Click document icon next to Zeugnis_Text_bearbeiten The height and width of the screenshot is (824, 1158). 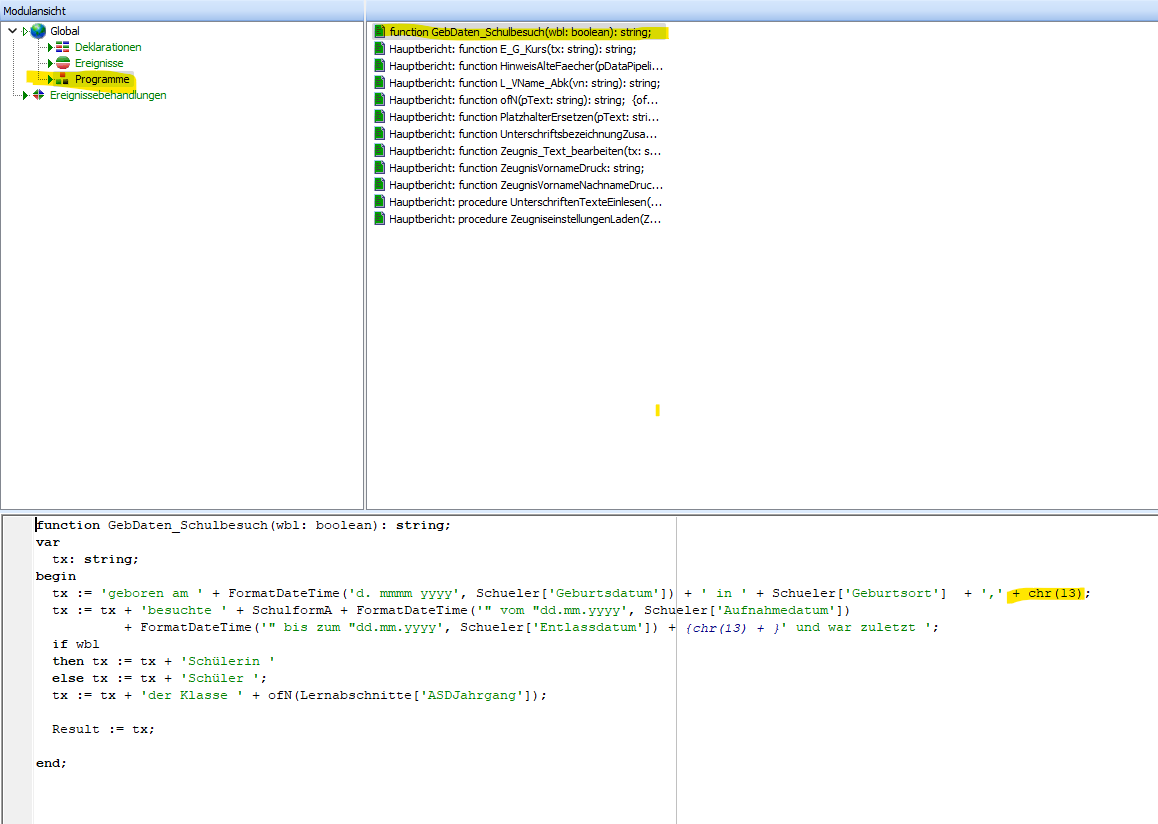(380, 151)
